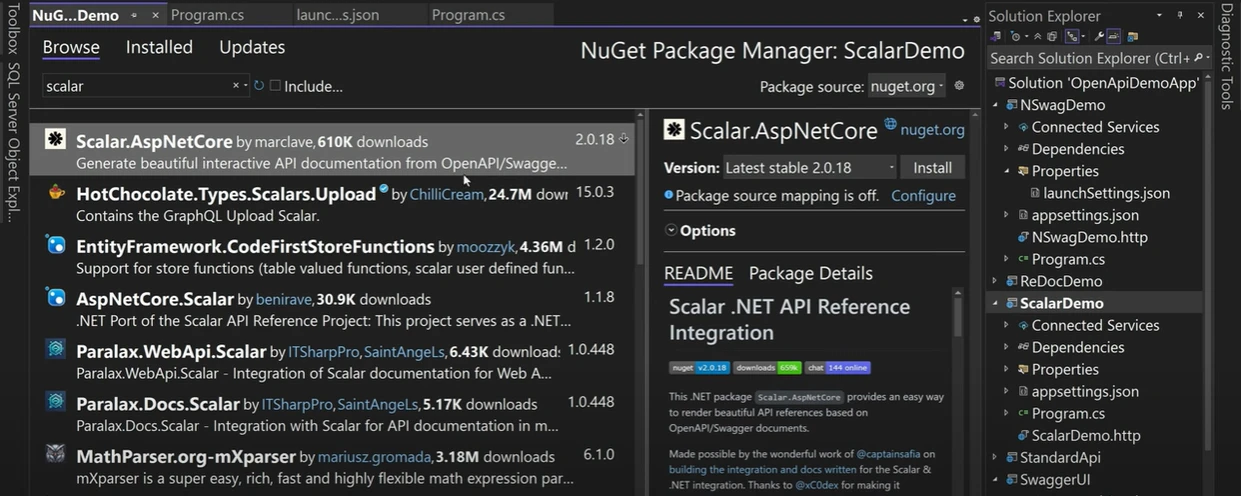Click the Configure link for package source mapping
The width and height of the screenshot is (1241, 496).
click(923, 196)
